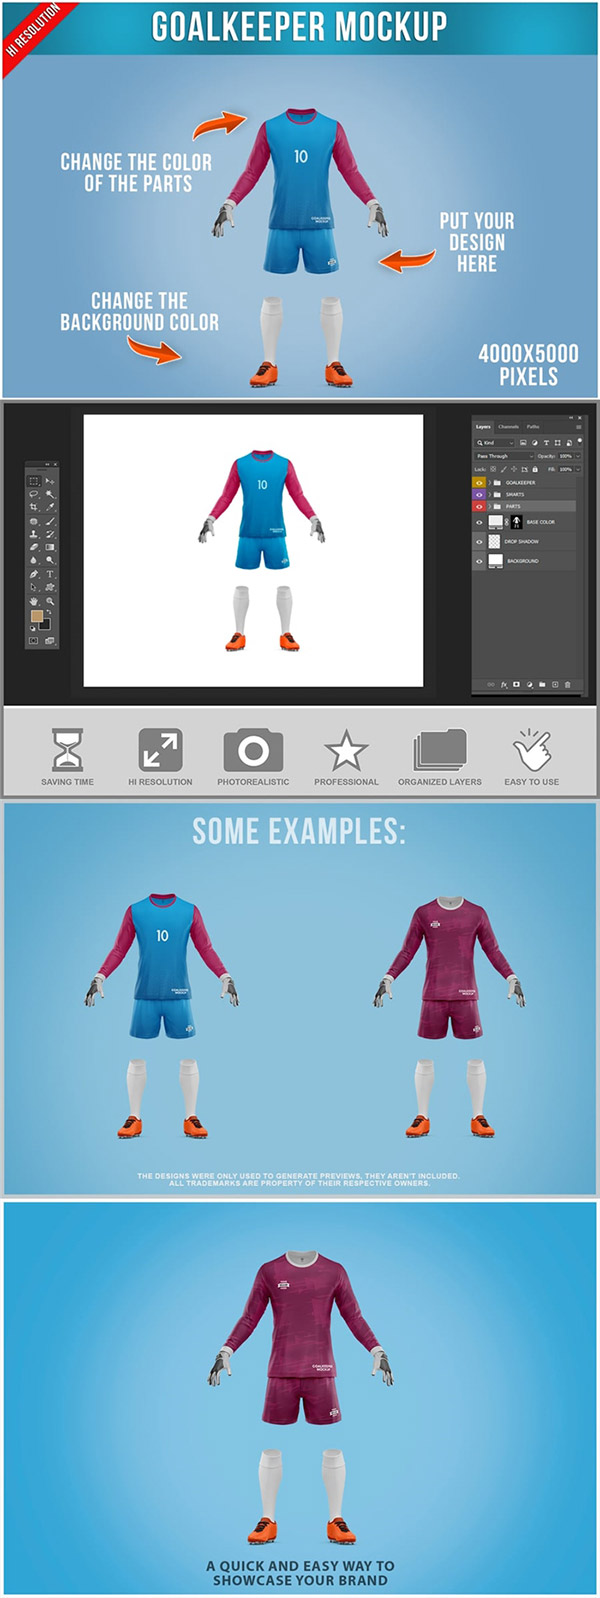Reset default foreground and background colors
Image resolution: width=600 pixels, height=1598 pixels.
(x=33, y=628)
